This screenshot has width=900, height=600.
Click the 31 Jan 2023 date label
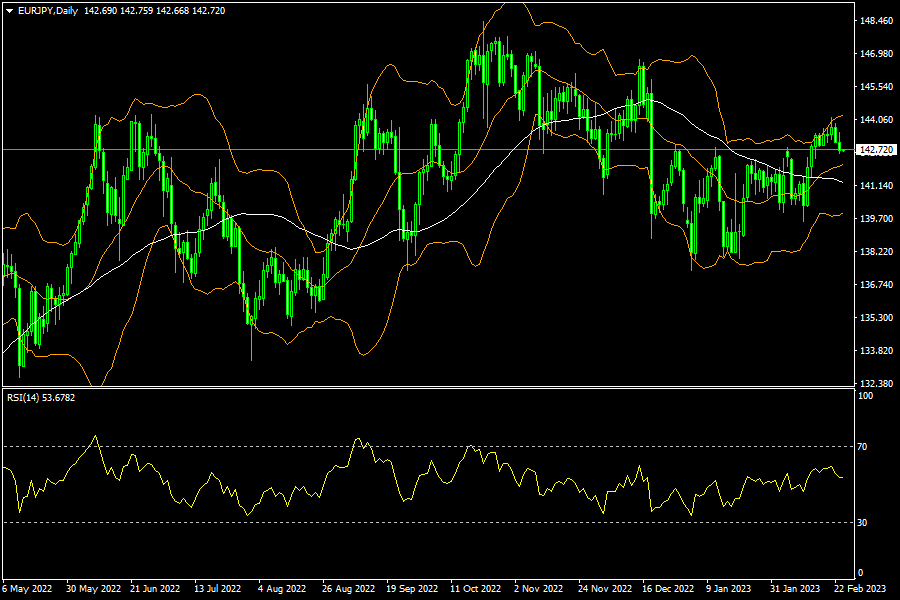point(795,589)
